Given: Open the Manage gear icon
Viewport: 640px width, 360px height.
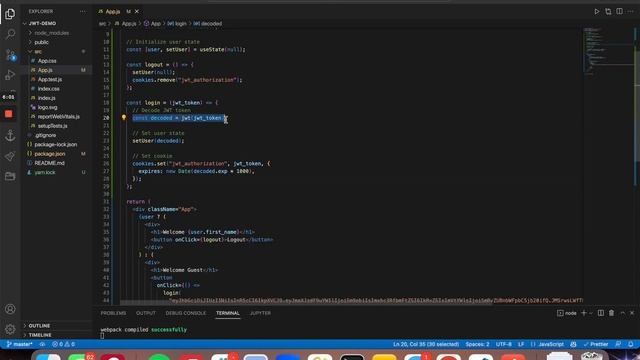Looking at the screenshot, I should click(10, 329).
